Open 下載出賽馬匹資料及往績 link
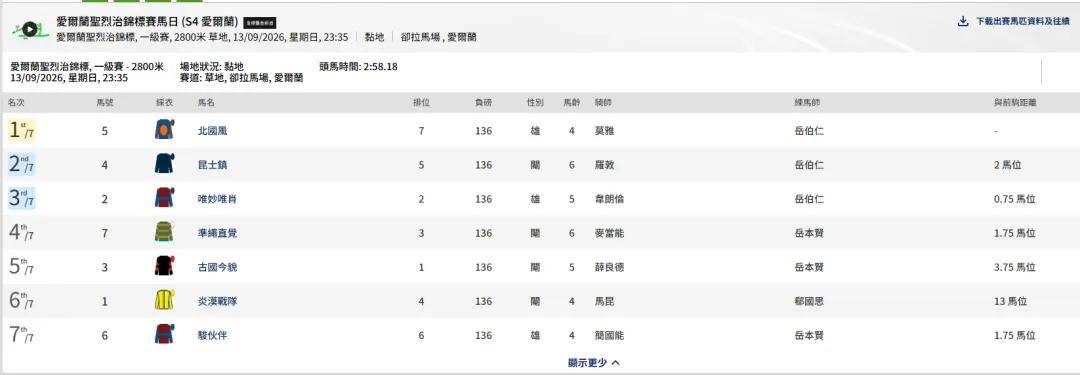This screenshot has width=1080, height=375. [1024, 21]
